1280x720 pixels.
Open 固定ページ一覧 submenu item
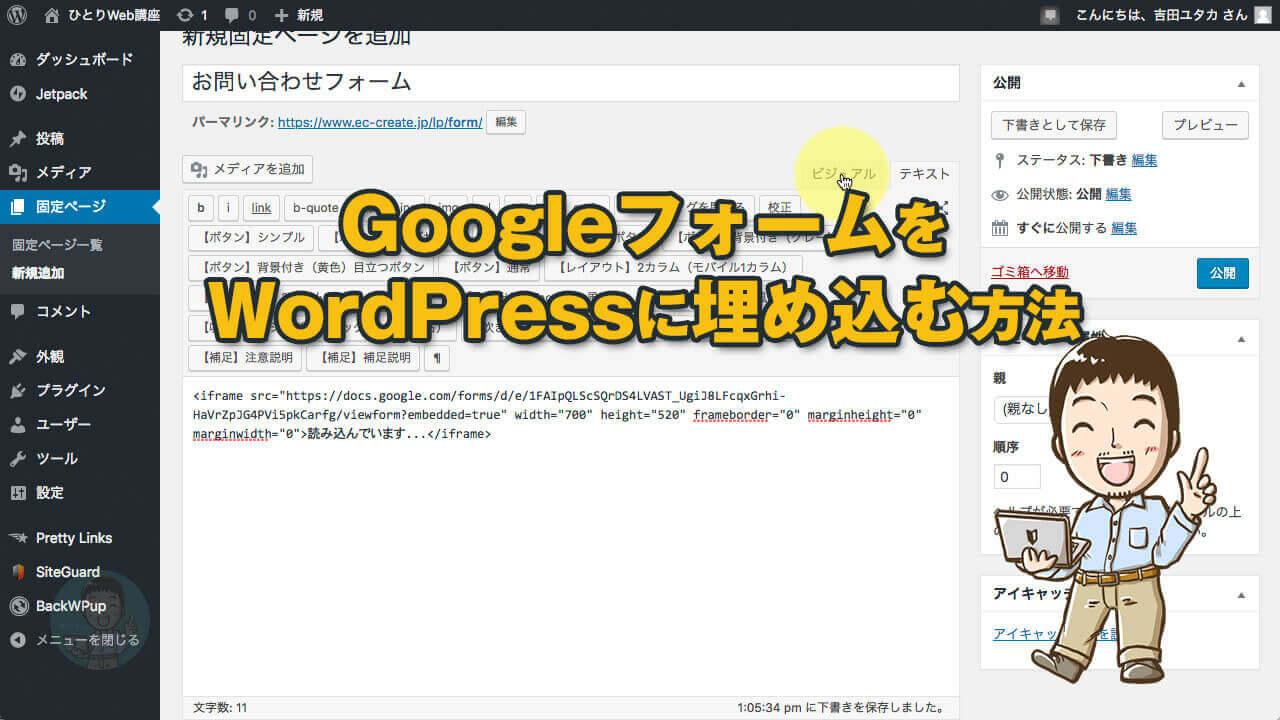57,244
